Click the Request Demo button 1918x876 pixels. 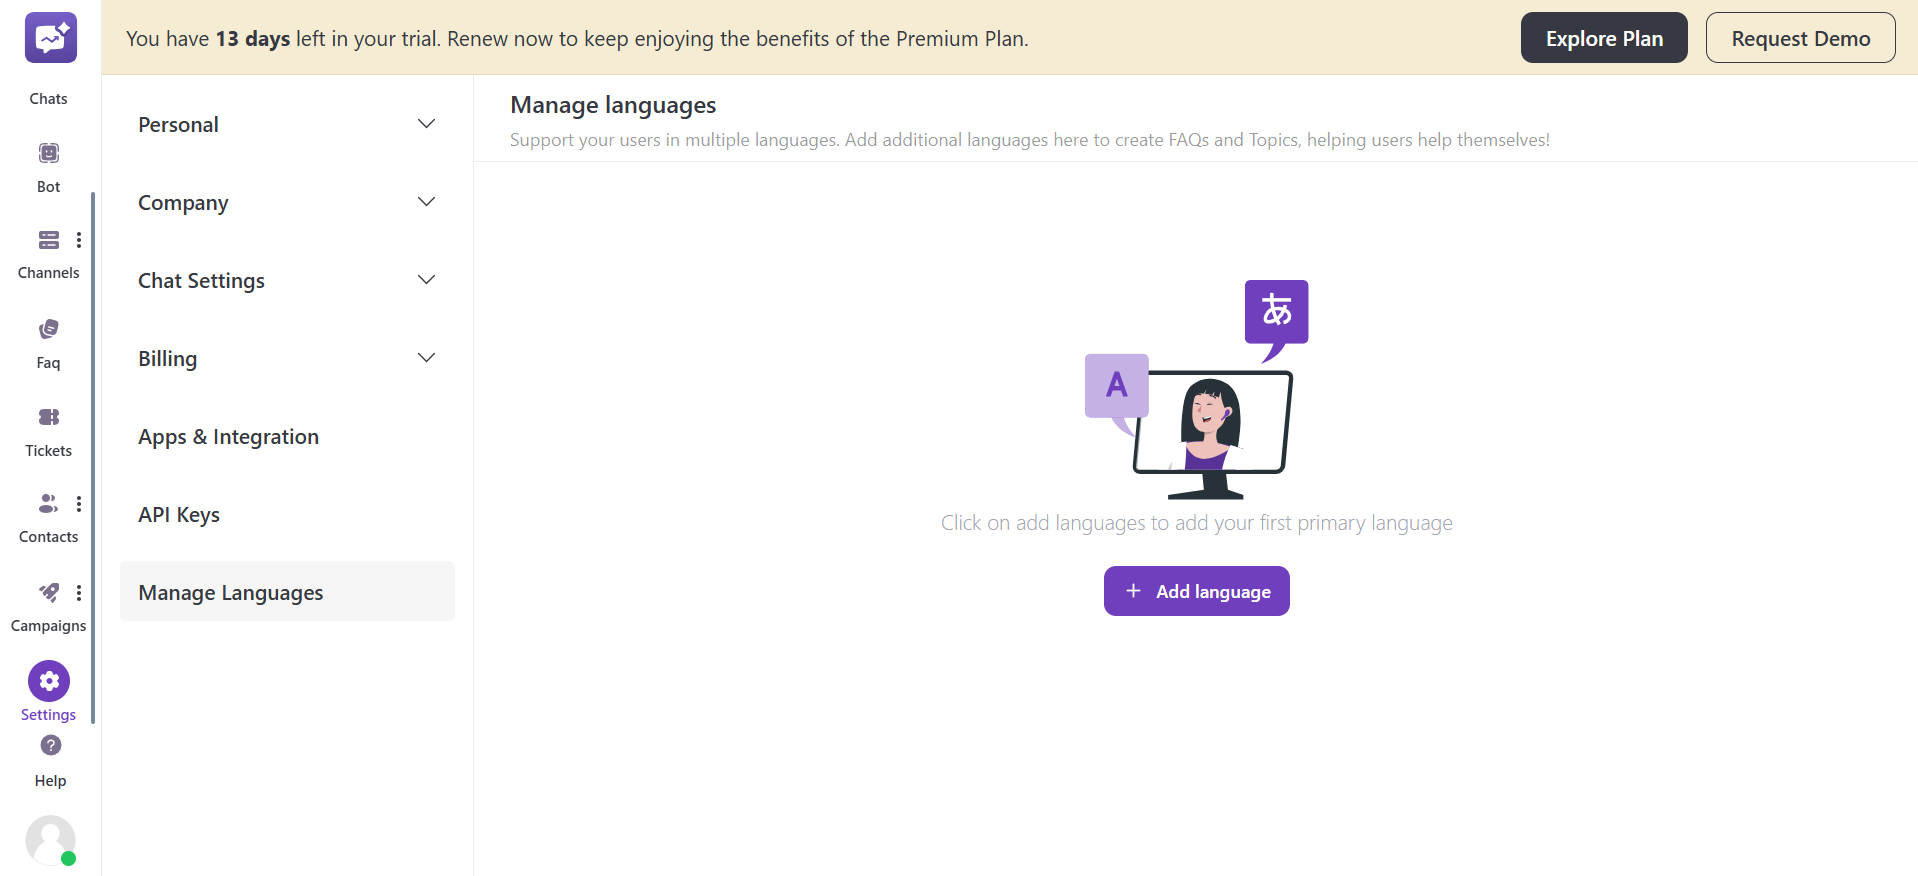tap(1800, 38)
